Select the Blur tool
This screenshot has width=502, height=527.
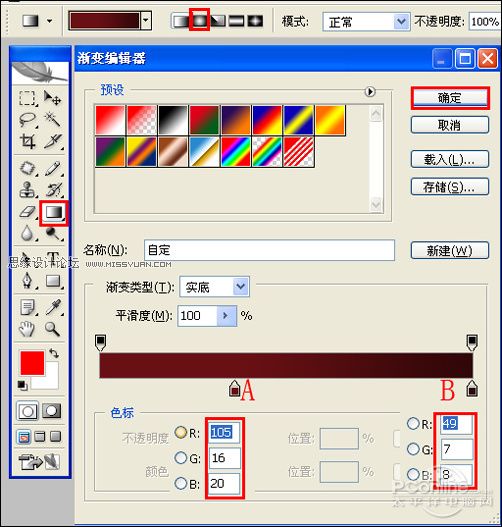pos(27,233)
